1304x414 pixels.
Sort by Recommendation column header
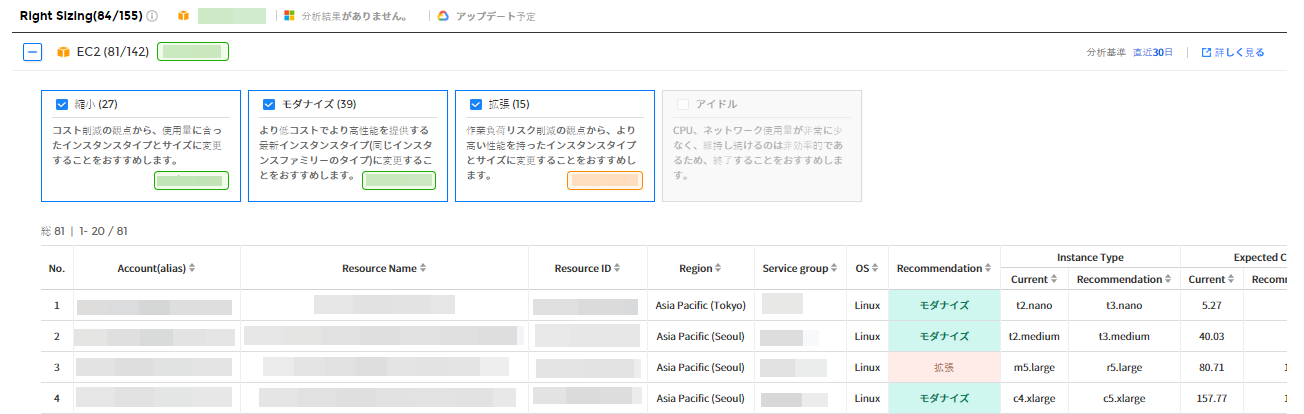tap(943, 268)
